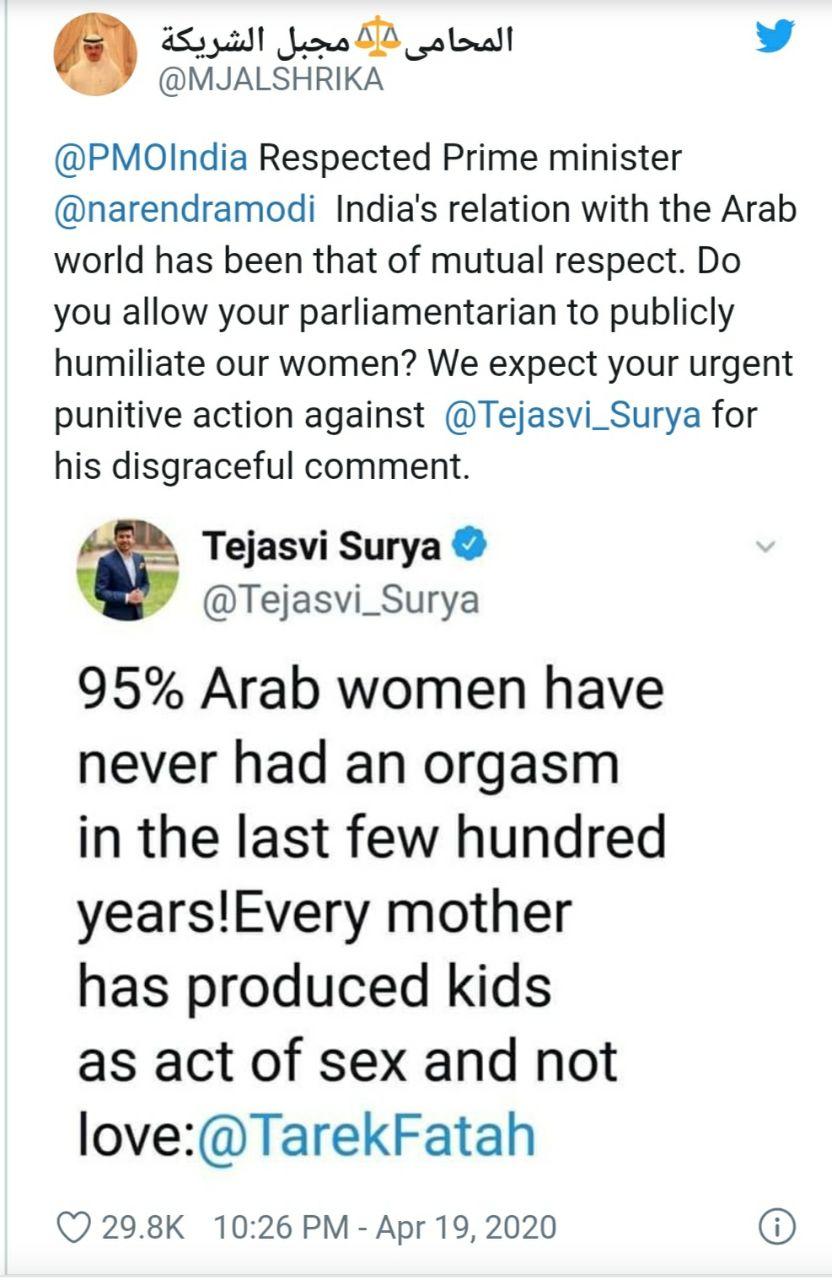Select the Arabic display name of author
This screenshot has height=1280, width=832.
click(340, 40)
